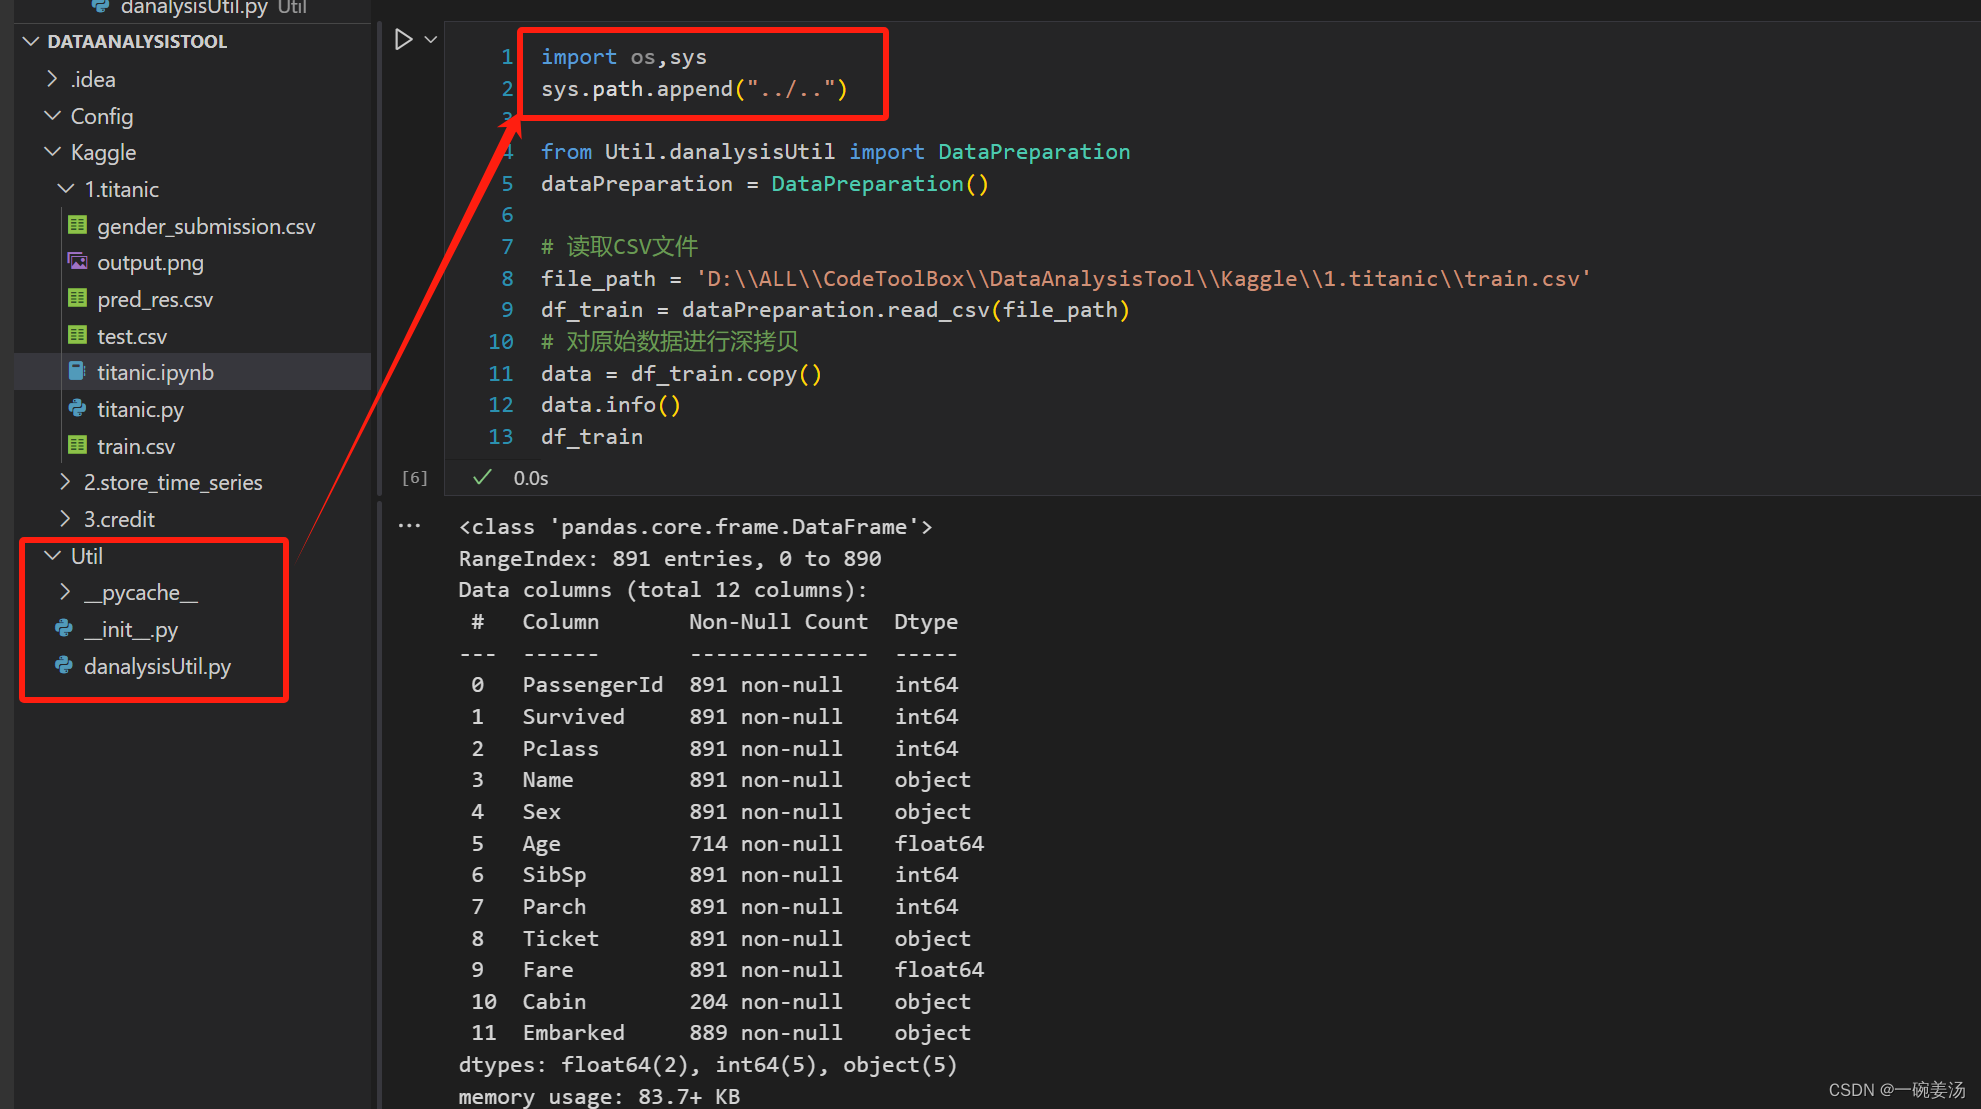
Task: Open train.csv from the file tree
Action: click(x=136, y=446)
